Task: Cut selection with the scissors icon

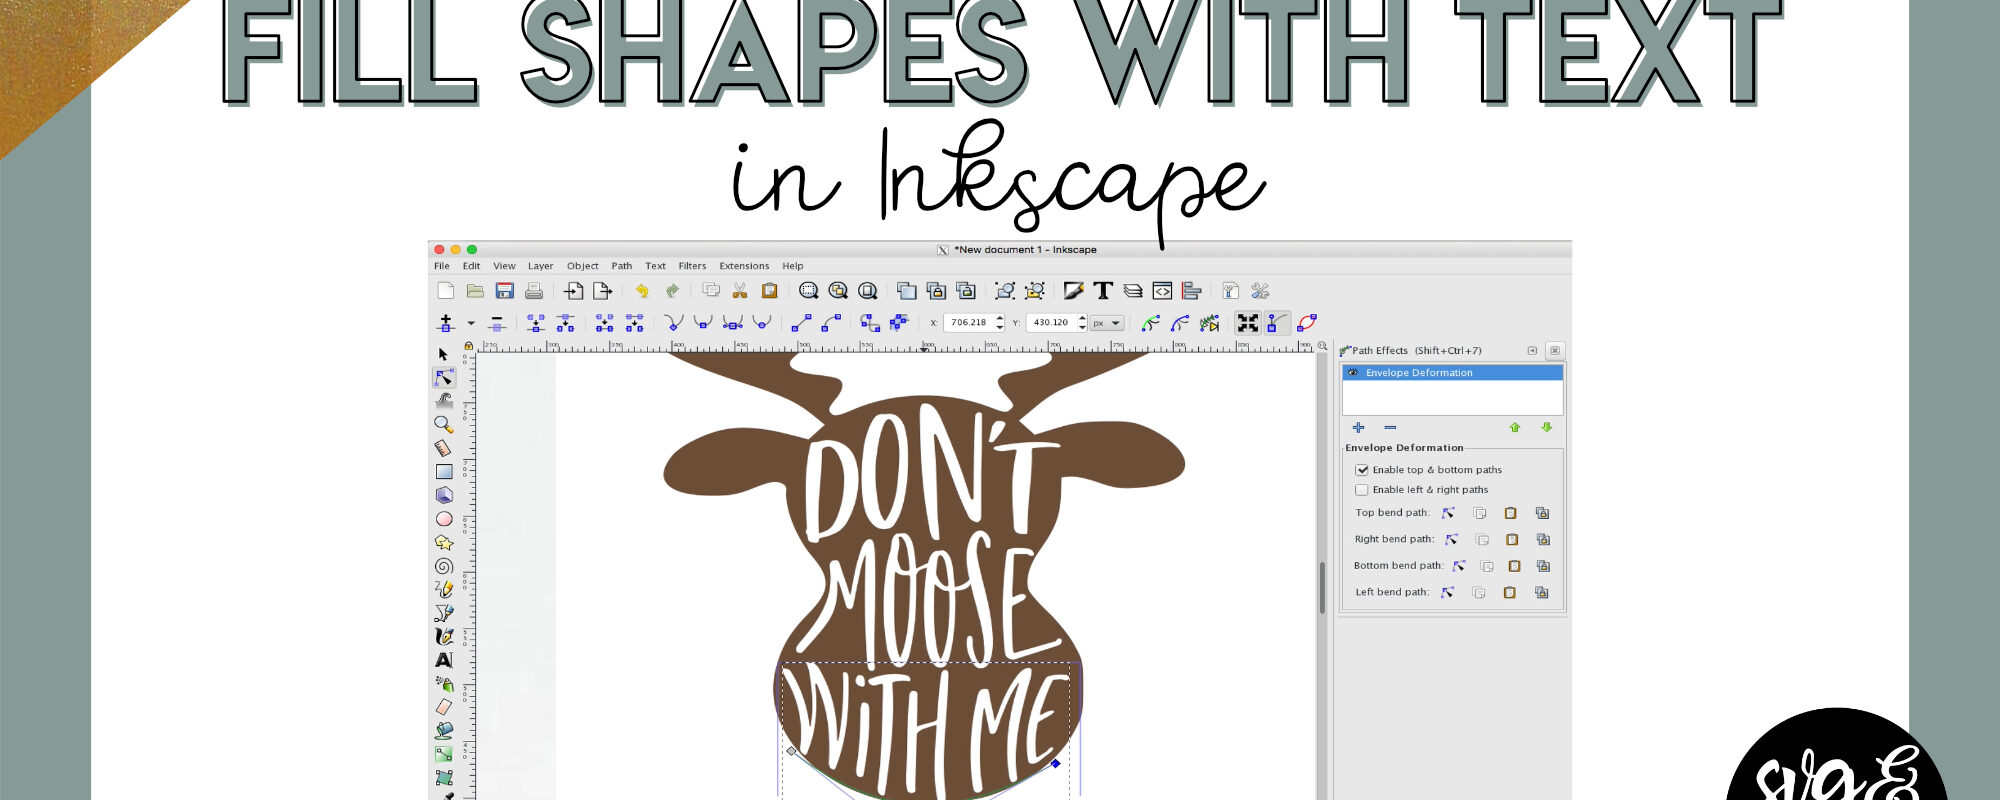Action: pyautogui.click(x=740, y=291)
